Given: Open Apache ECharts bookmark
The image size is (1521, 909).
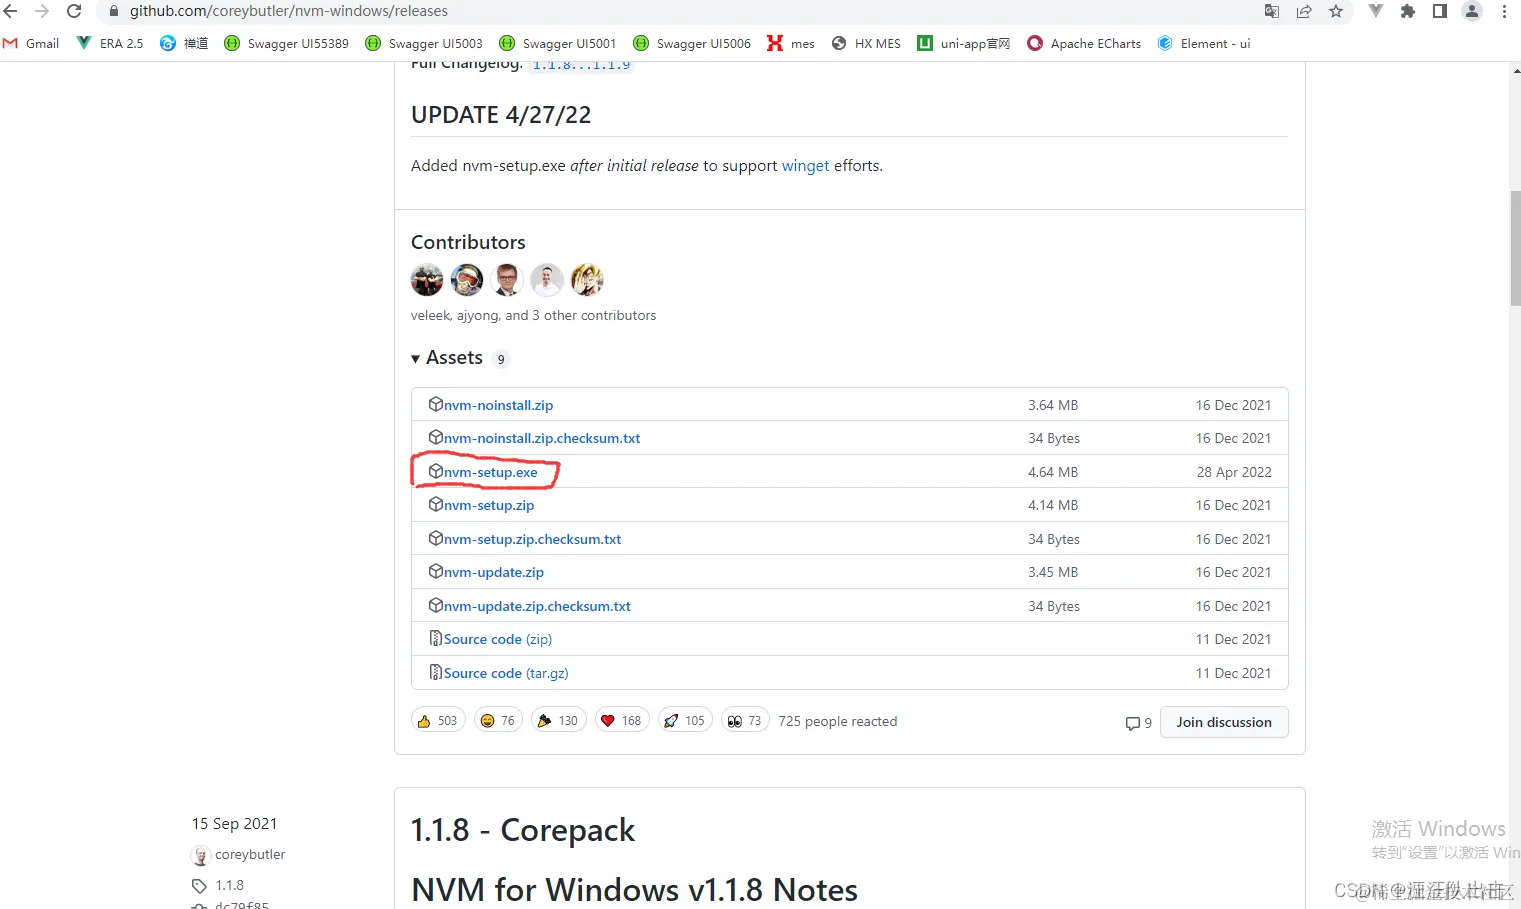Looking at the screenshot, I should tap(1084, 43).
